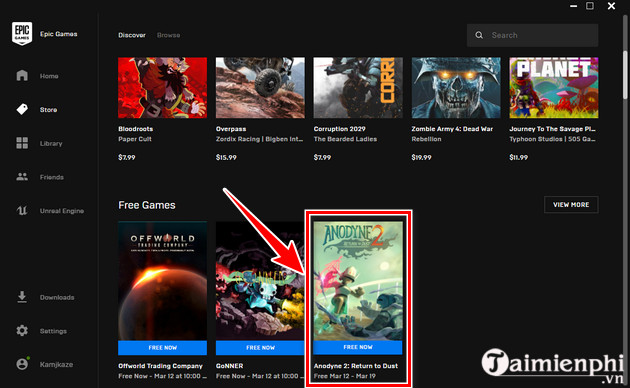Open the Friends people icon

coord(22,177)
